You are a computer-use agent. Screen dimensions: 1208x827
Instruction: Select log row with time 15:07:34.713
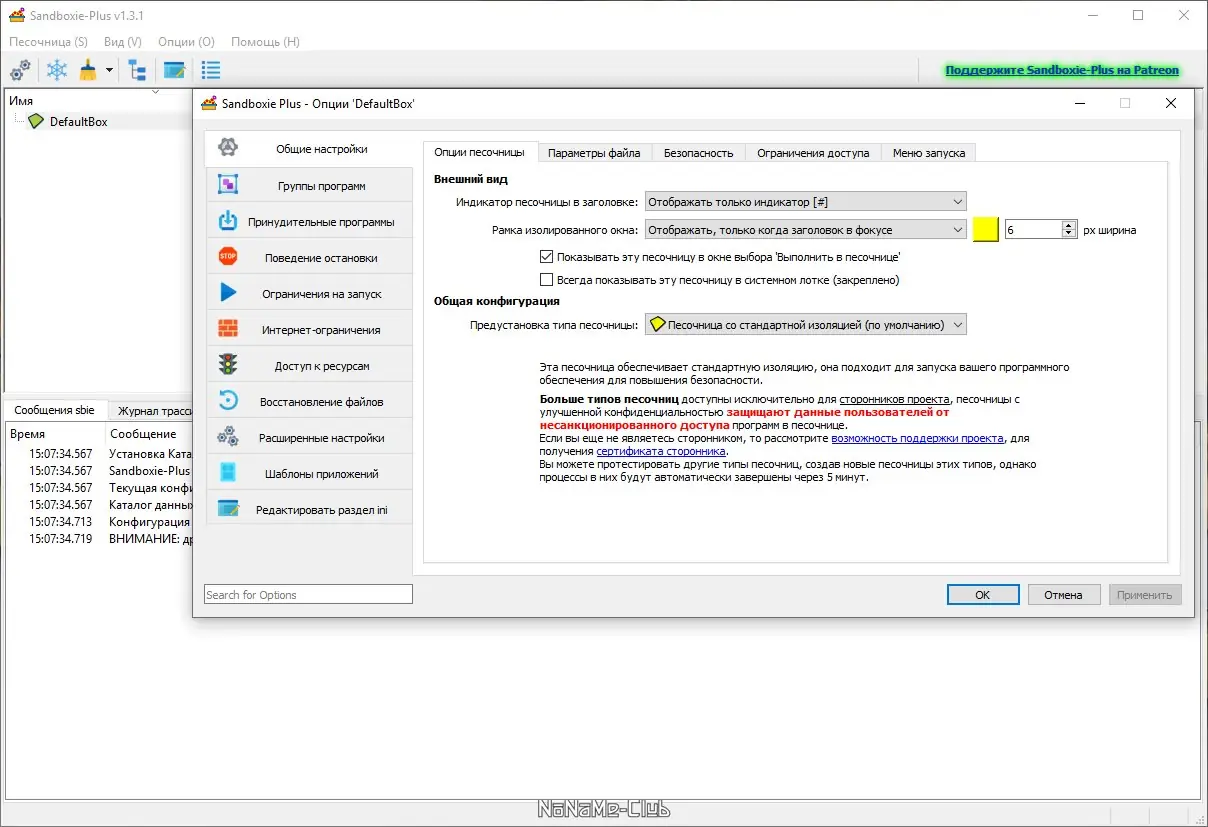(x=99, y=522)
